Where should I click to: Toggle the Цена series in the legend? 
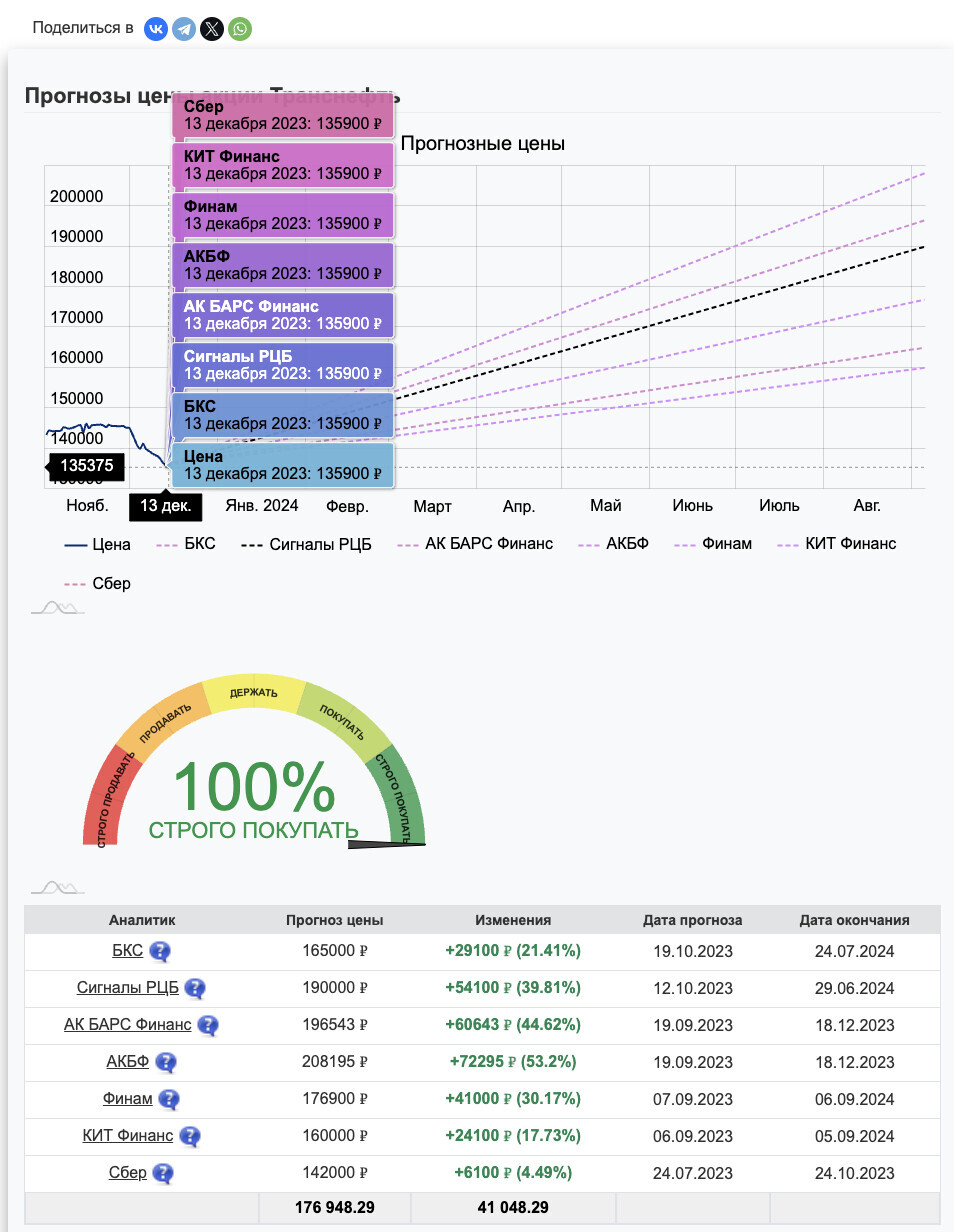pyautogui.click(x=98, y=544)
